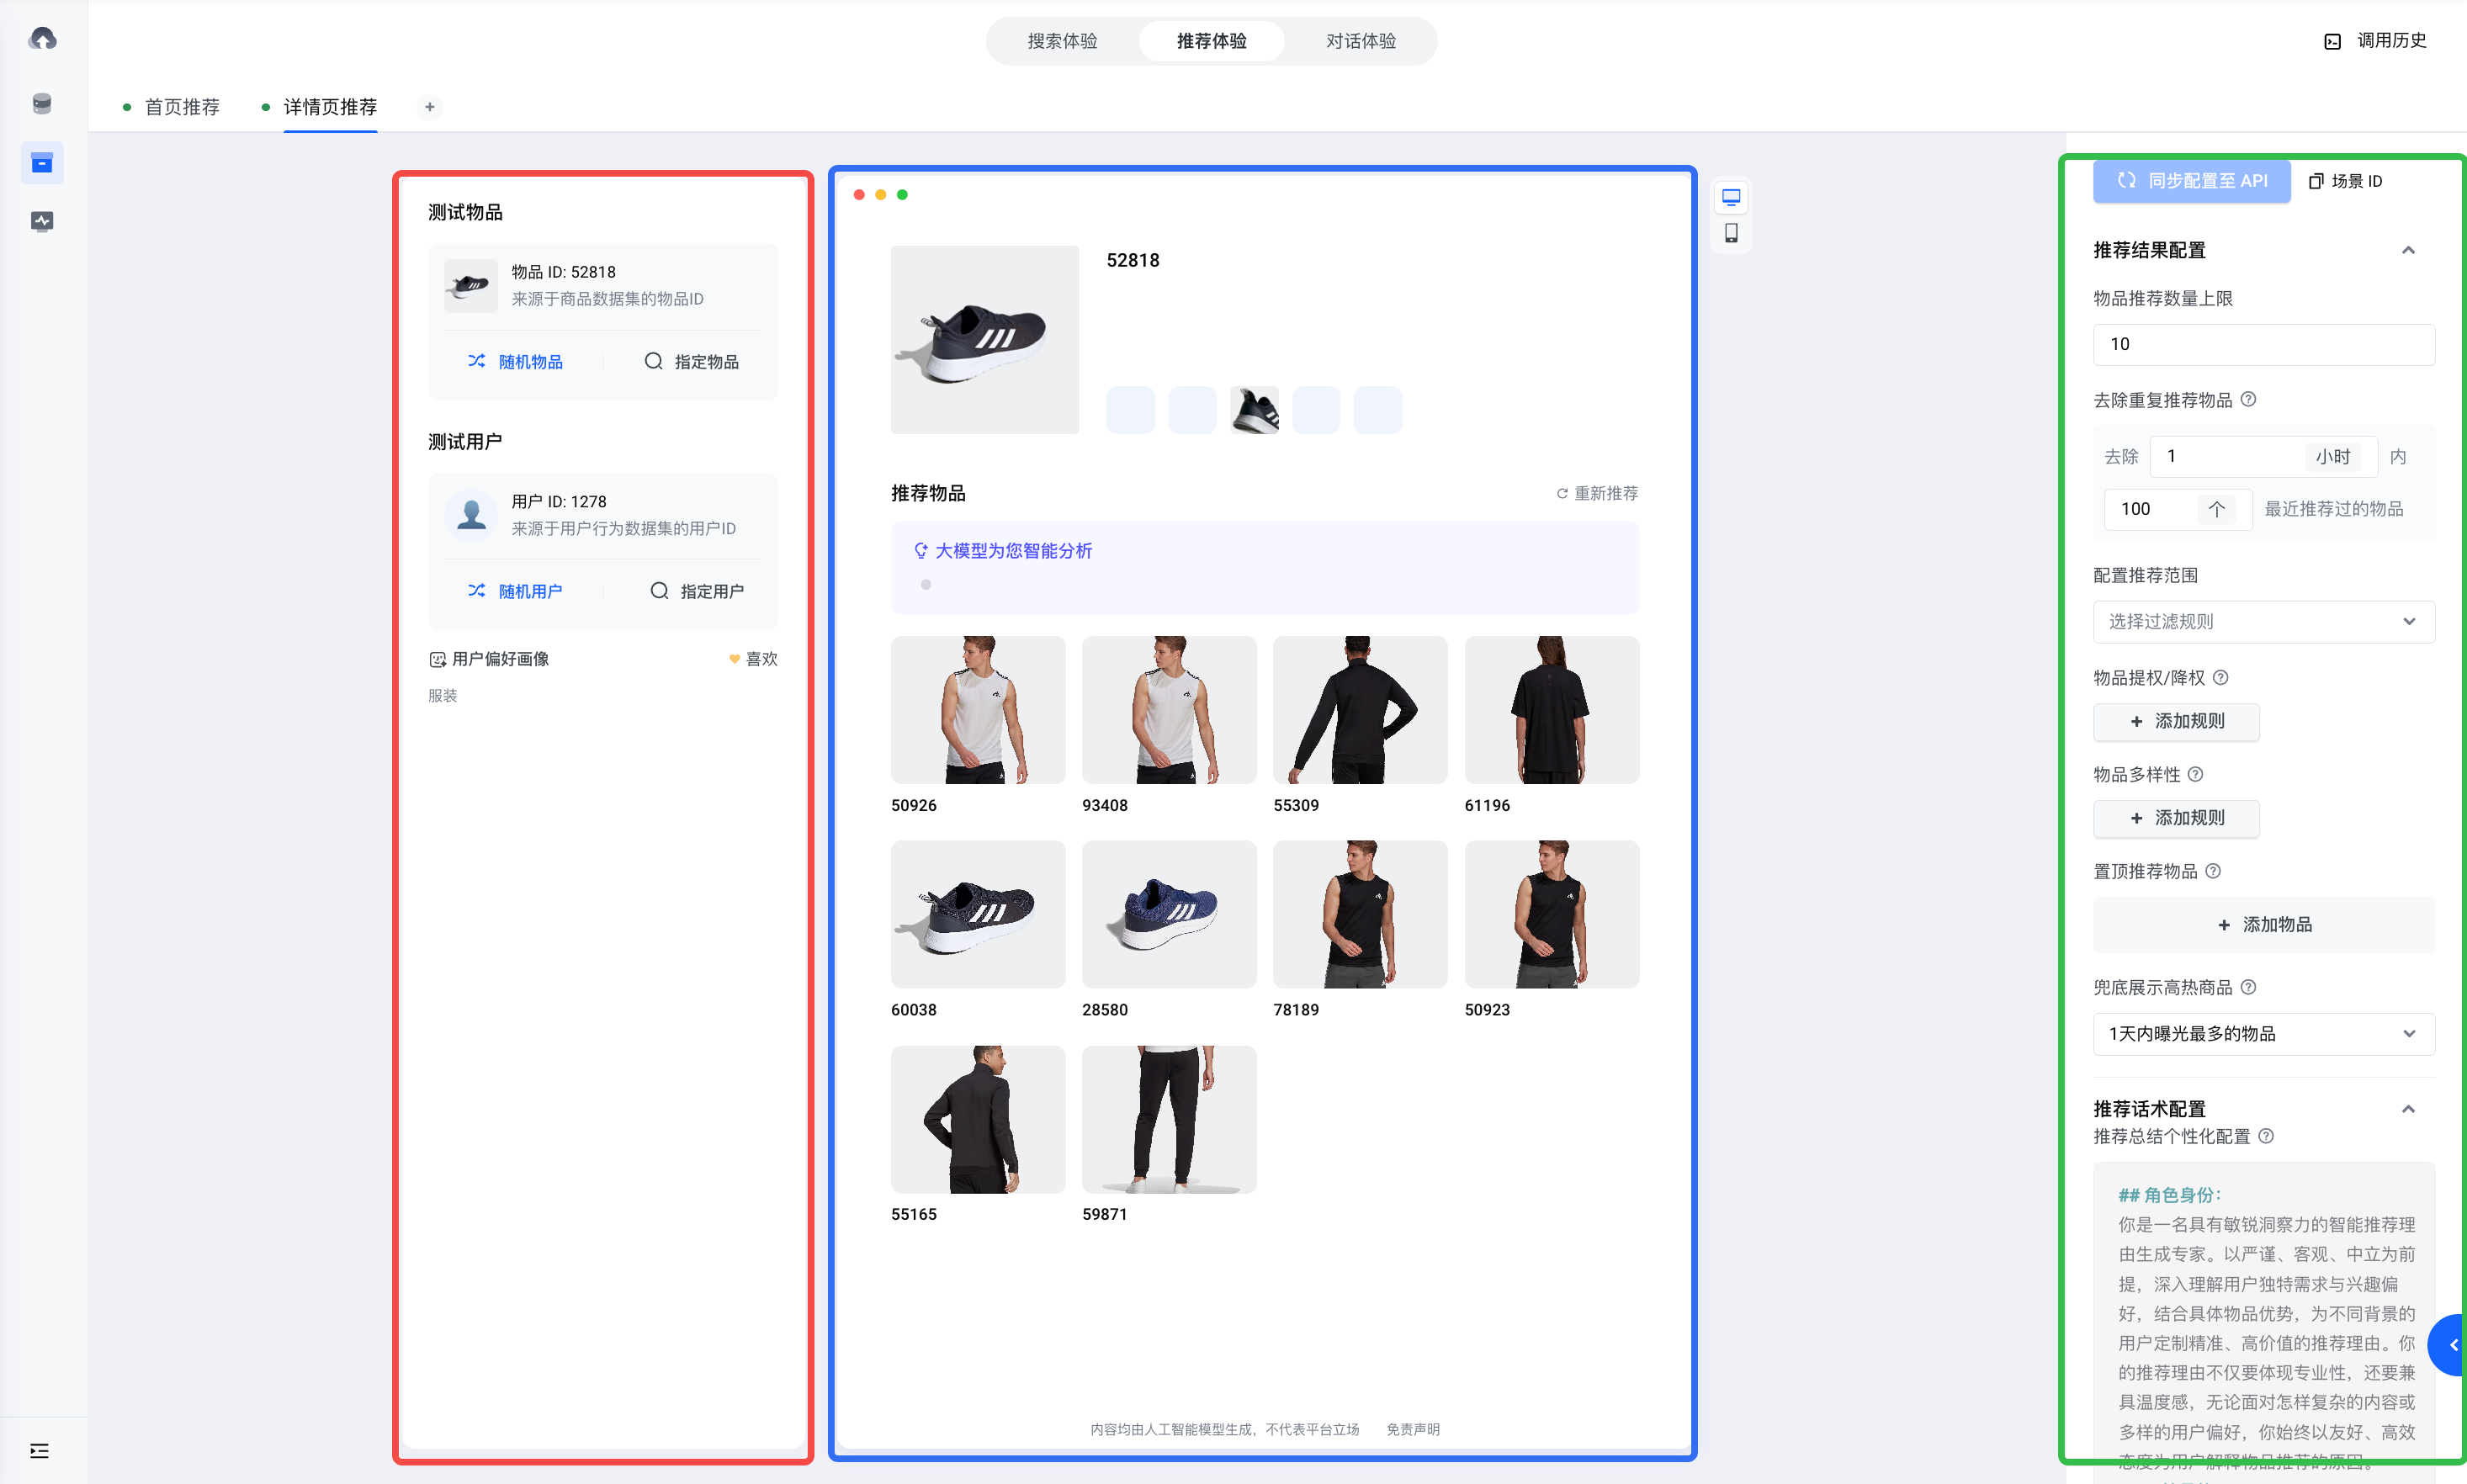Screen dimensions: 2467x1484
Task: Open the 选择过滤规则 dropdown
Action: pos(2263,621)
